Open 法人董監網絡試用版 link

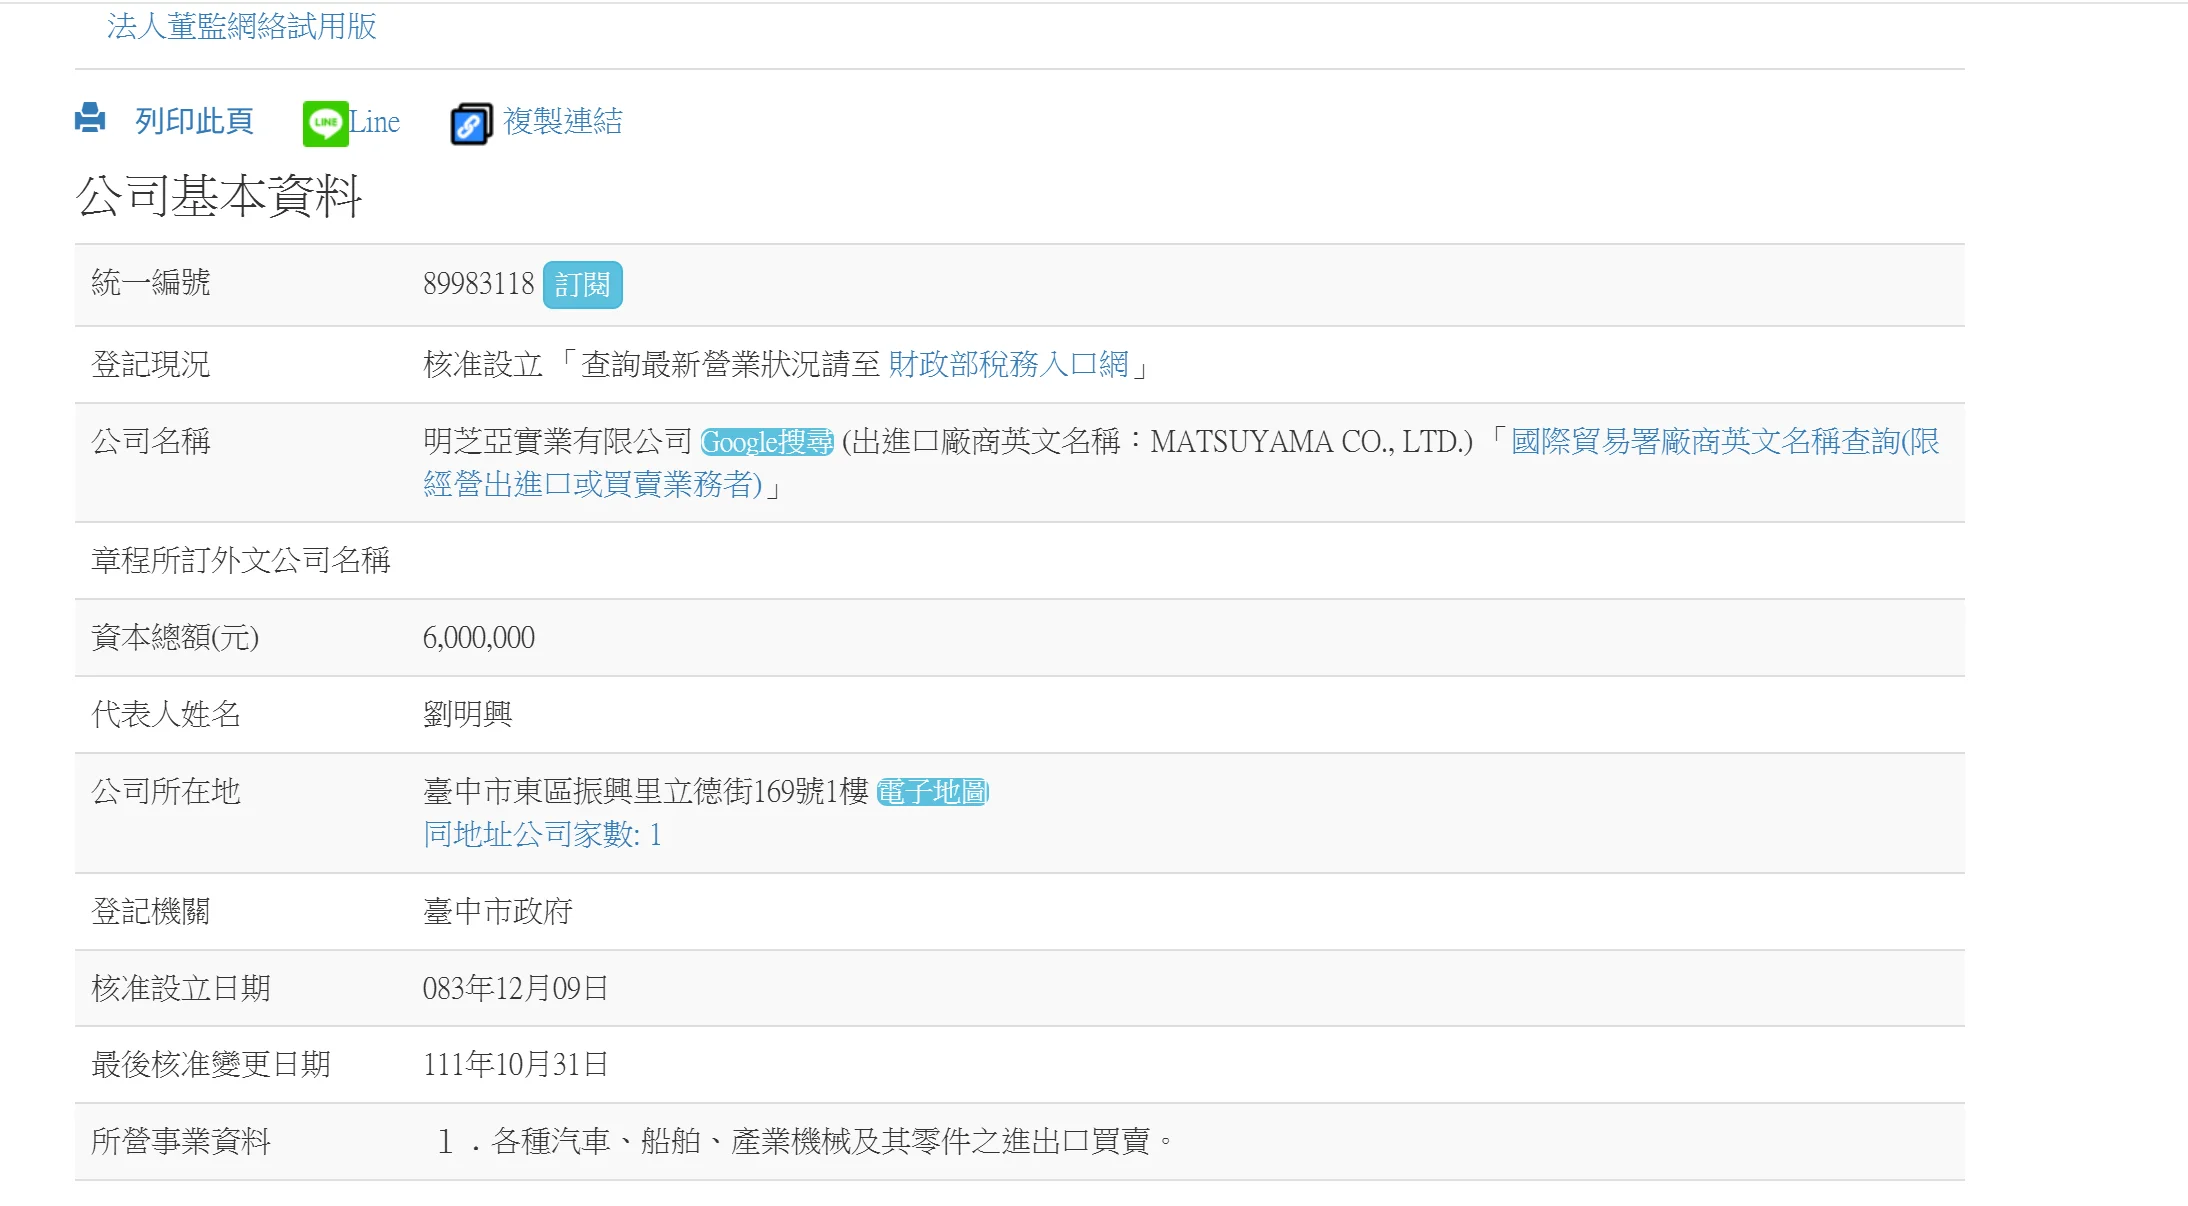tap(241, 26)
